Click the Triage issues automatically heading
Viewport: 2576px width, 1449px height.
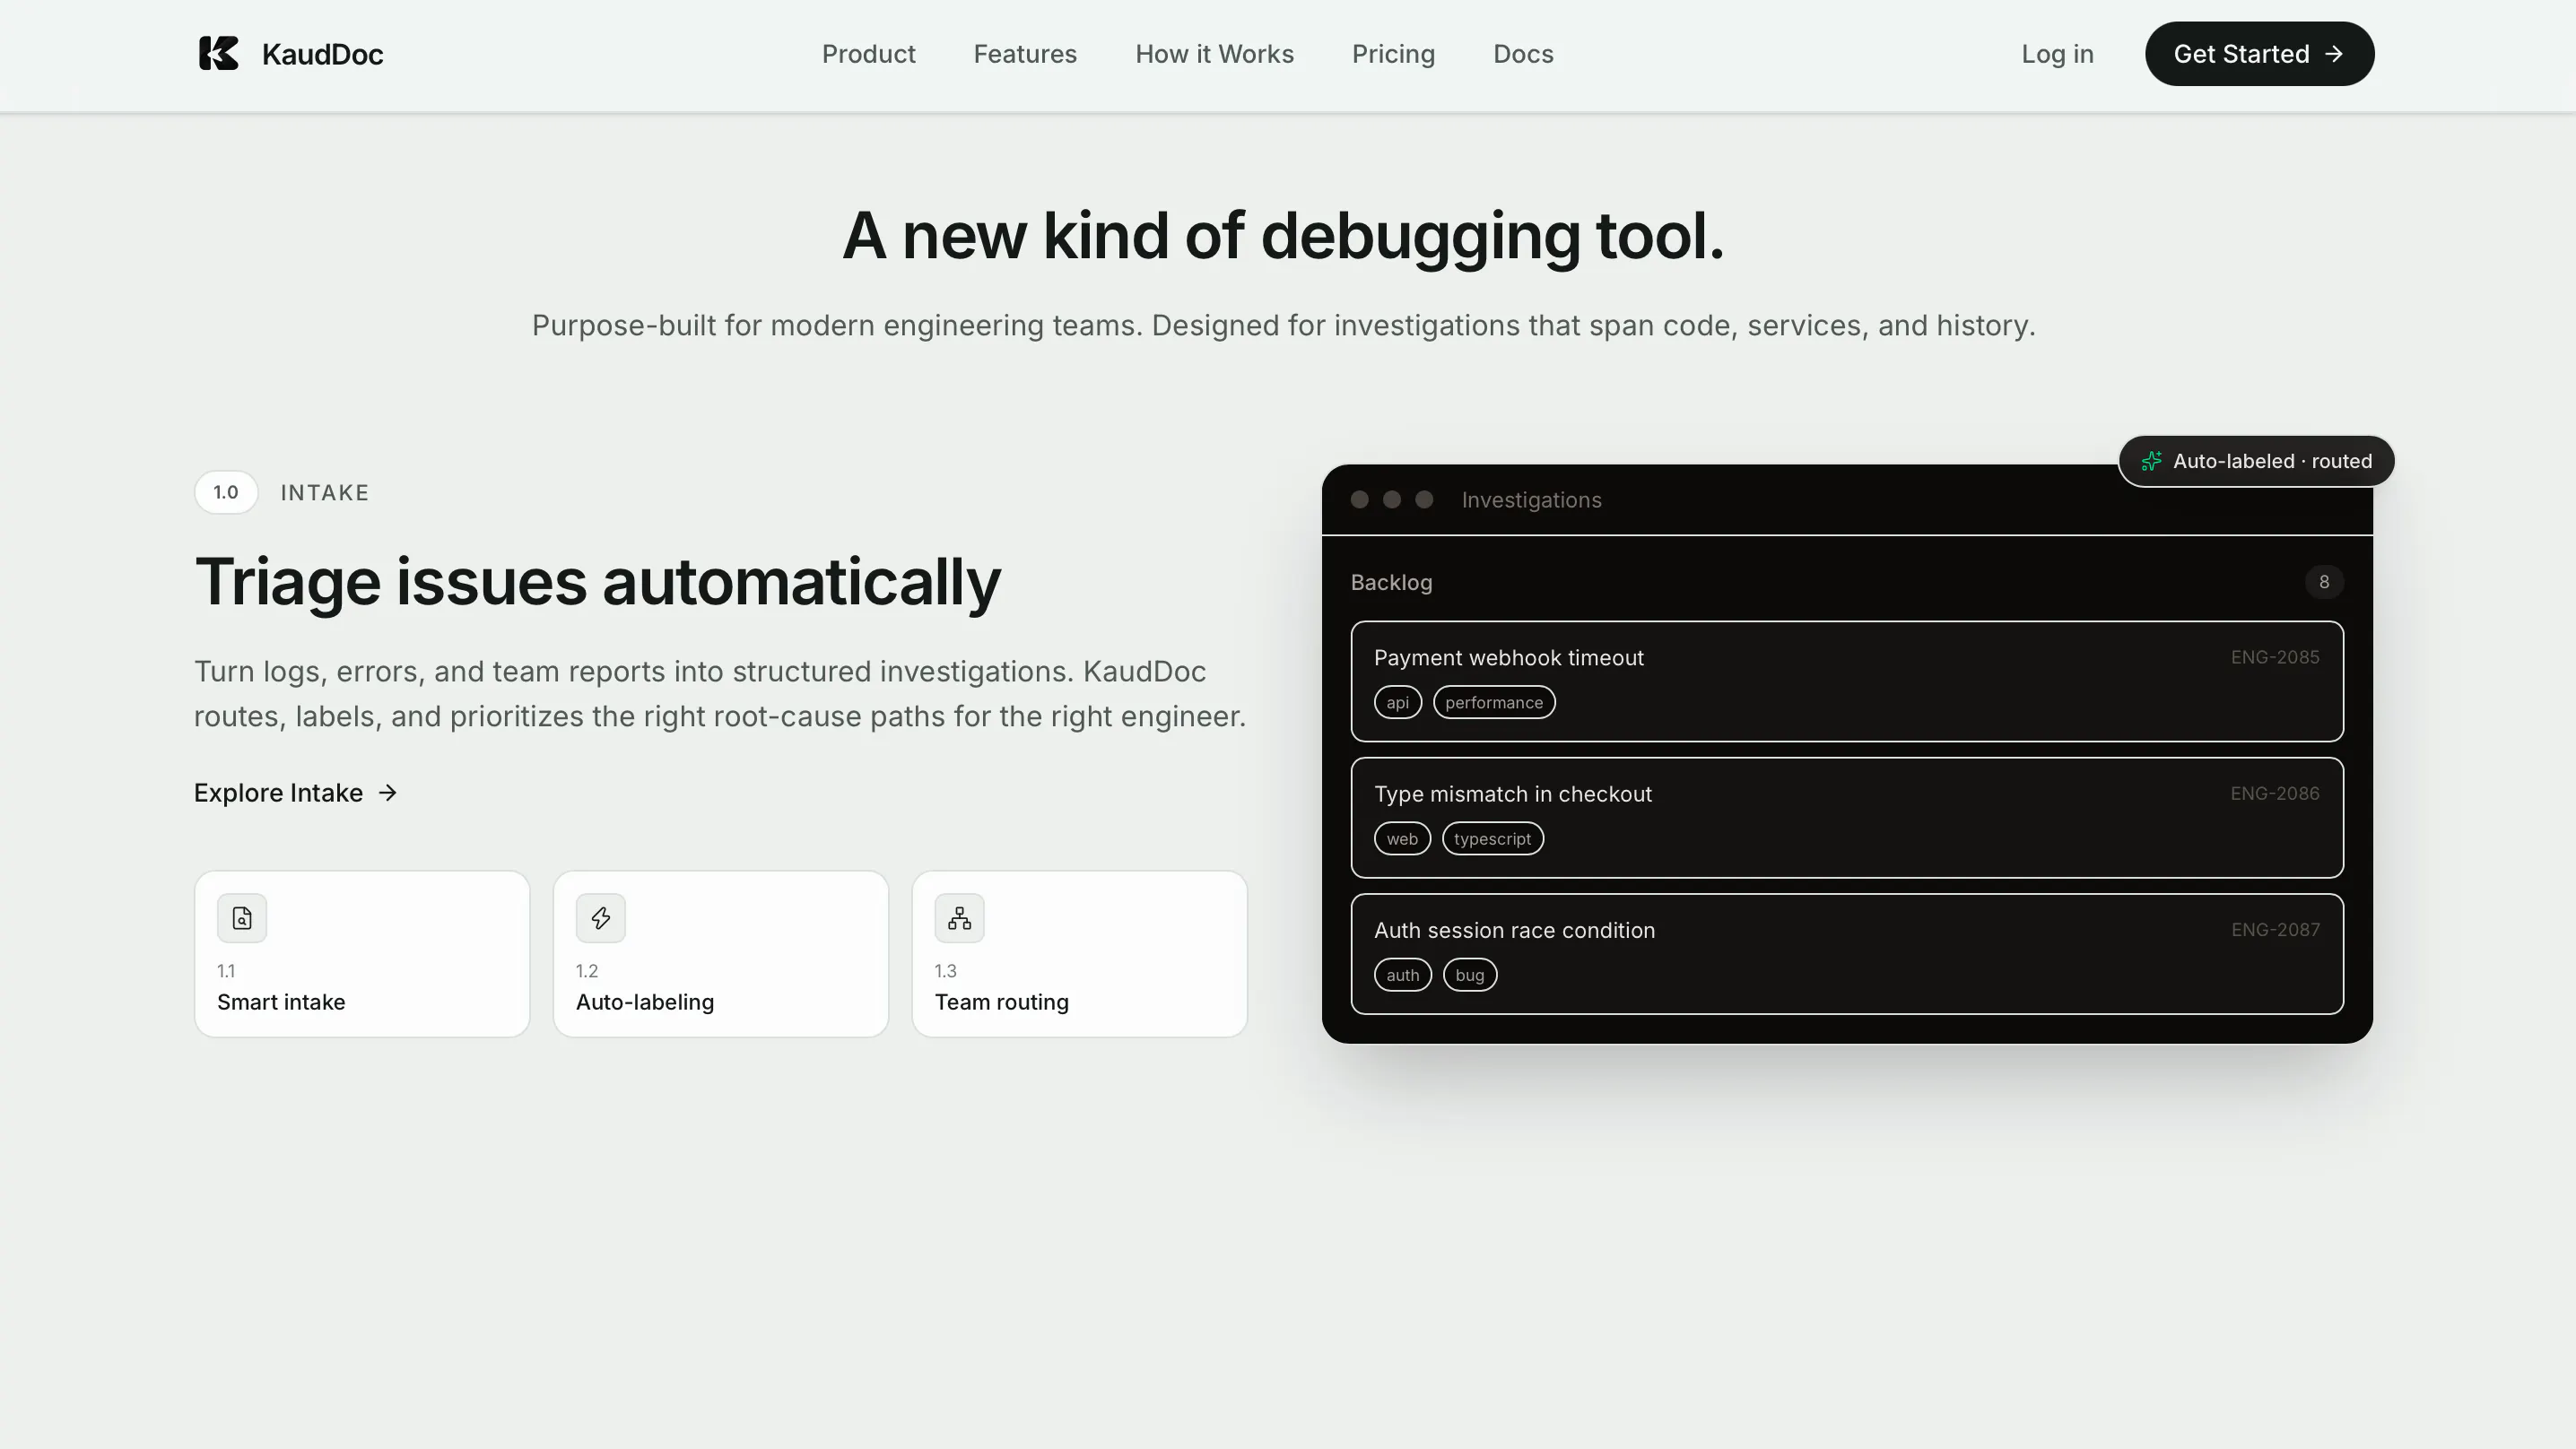[597, 583]
